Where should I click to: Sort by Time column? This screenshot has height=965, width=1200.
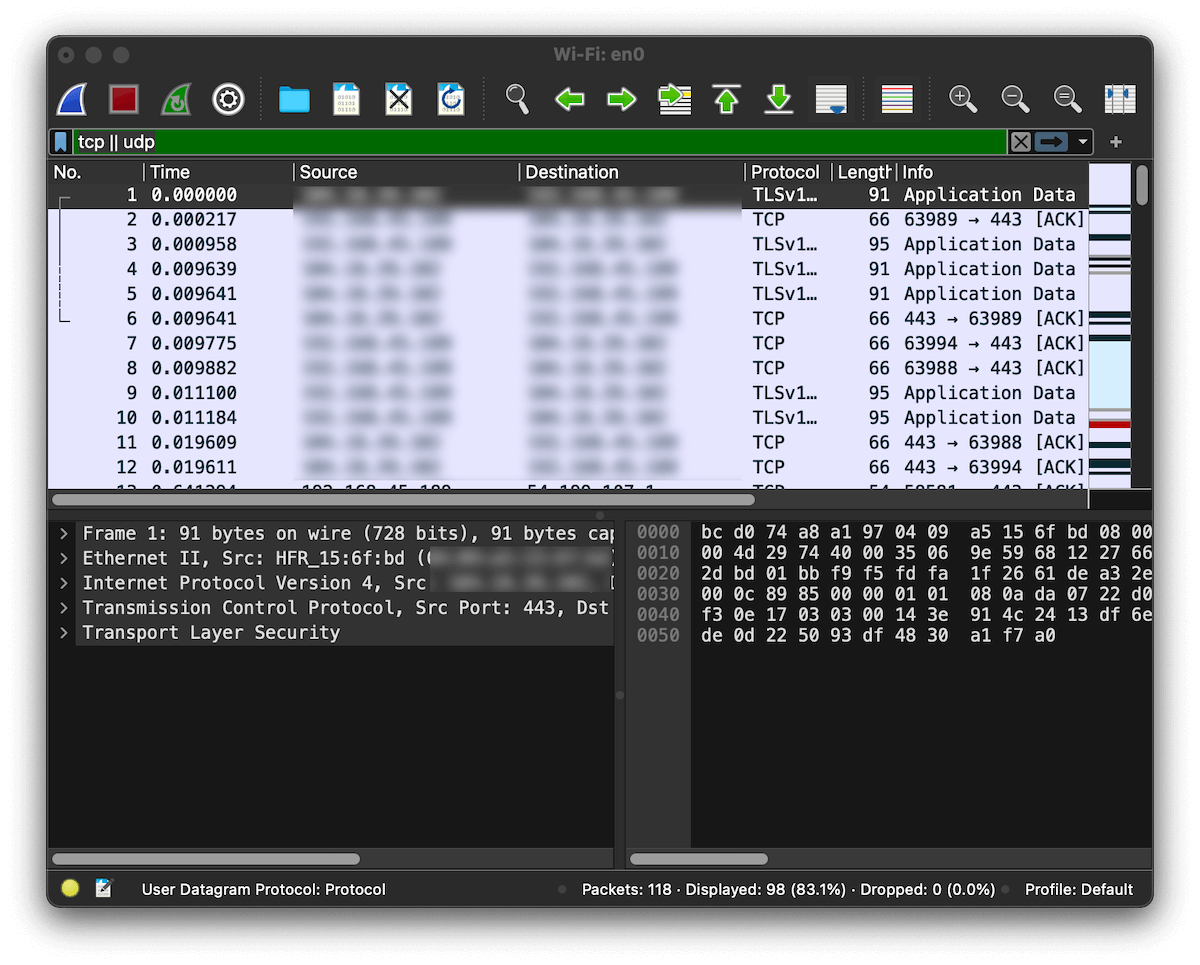[218, 172]
